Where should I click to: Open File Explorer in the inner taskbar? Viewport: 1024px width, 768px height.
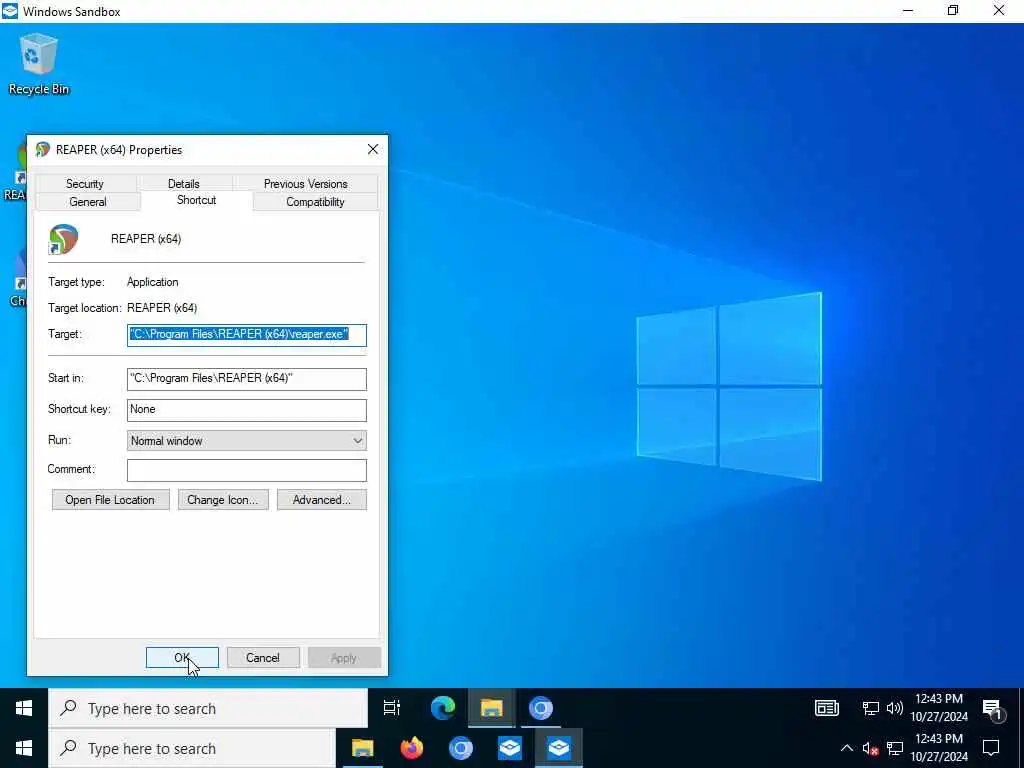click(491, 708)
